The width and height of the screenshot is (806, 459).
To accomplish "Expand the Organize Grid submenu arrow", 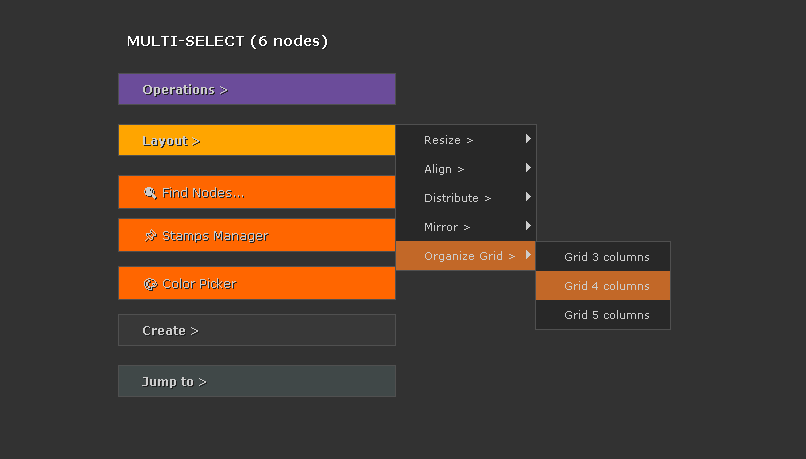I will (528, 254).
